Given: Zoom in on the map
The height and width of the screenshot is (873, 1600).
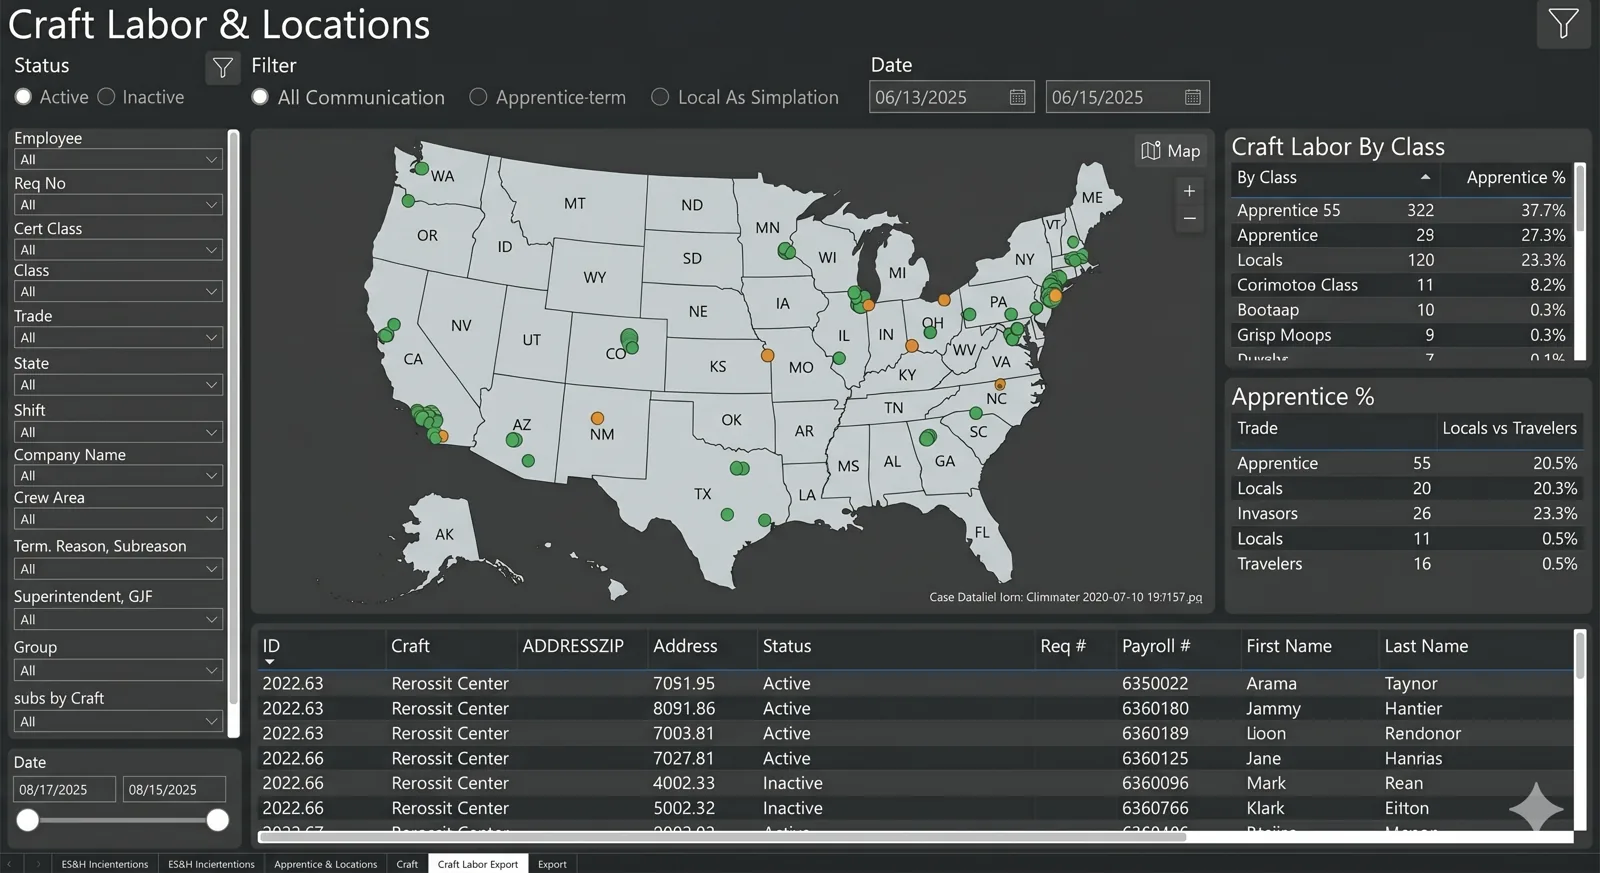Looking at the screenshot, I should [x=1189, y=191].
